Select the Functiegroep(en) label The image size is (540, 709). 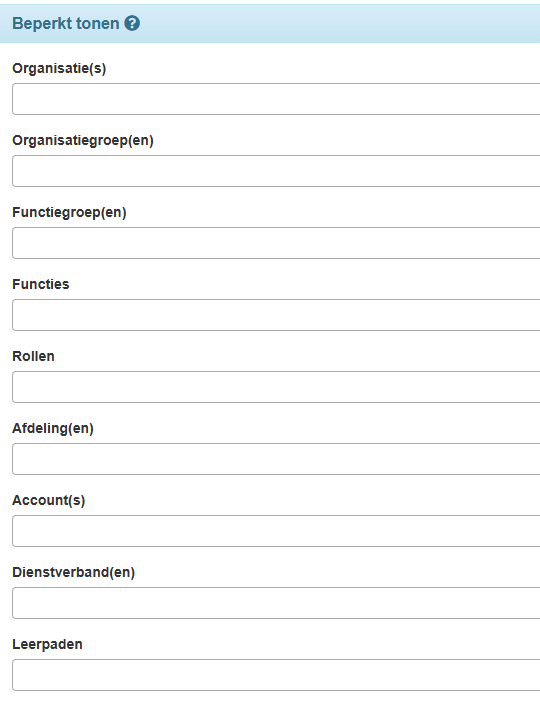point(69,213)
